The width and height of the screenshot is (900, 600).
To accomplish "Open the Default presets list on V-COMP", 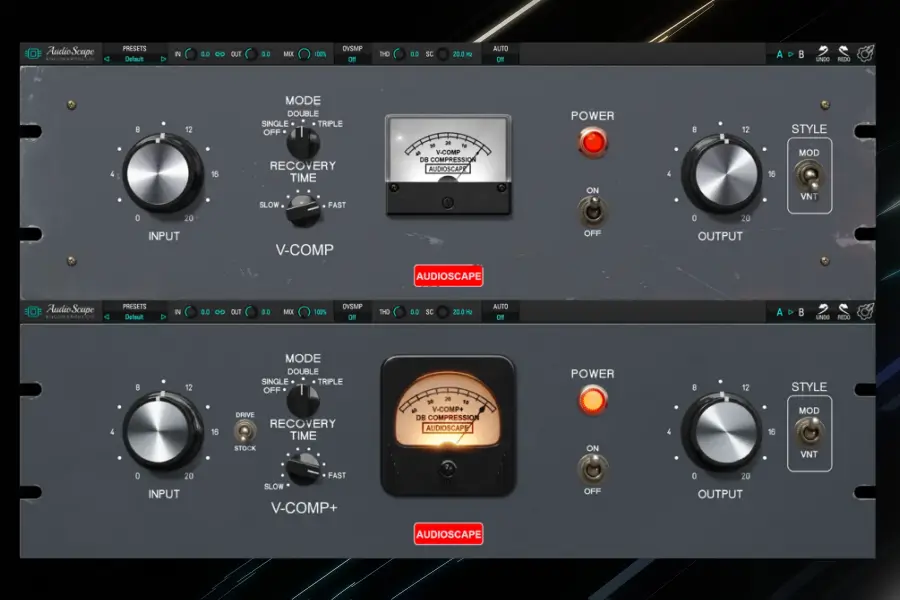I will point(134,59).
